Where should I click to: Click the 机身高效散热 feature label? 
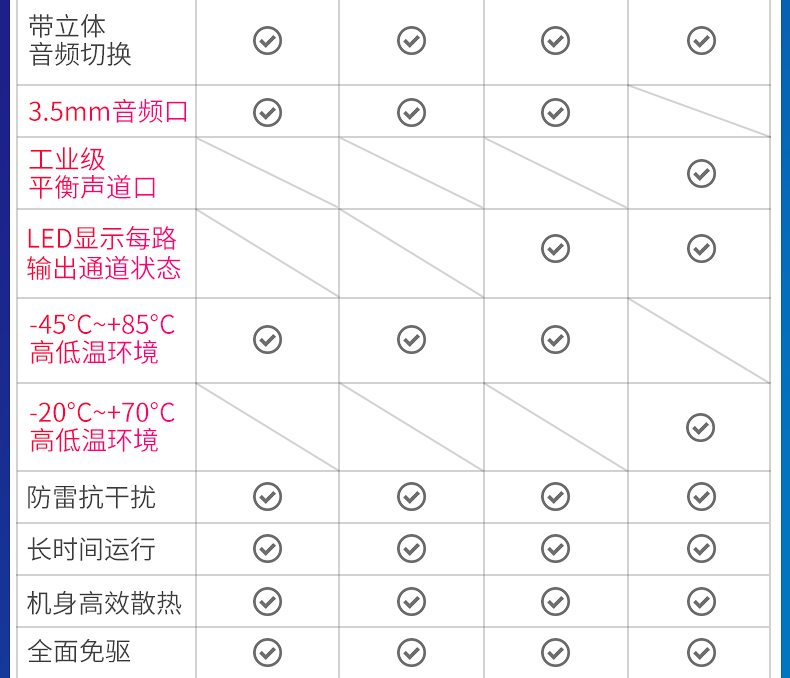(x=105, y=603)
